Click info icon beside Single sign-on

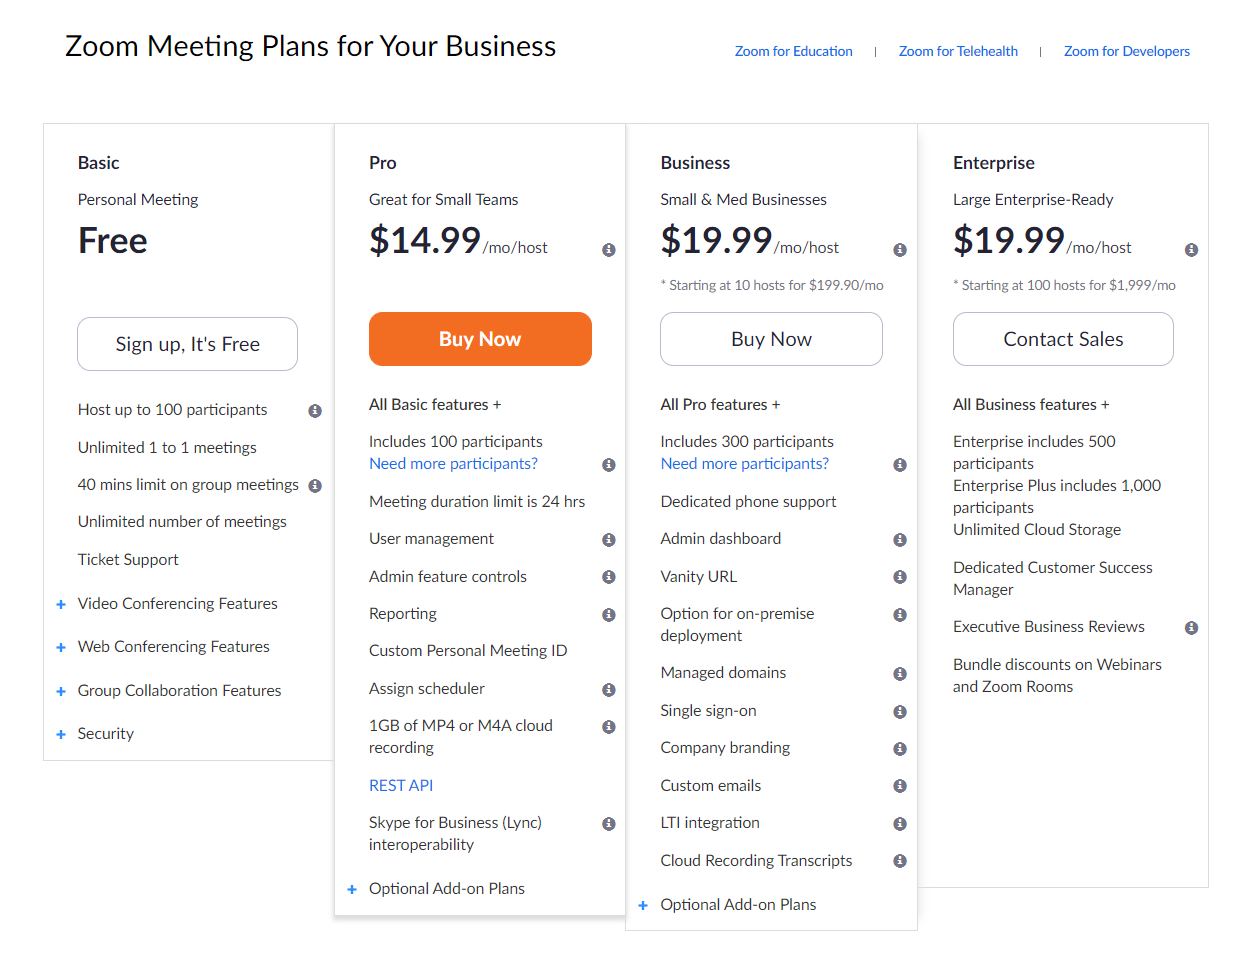[x=900, y=712]
